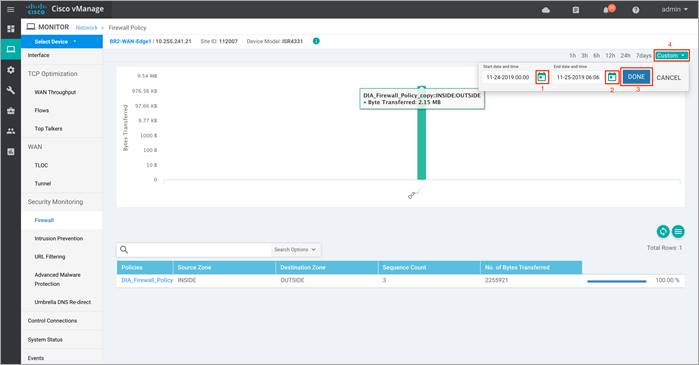The width and height of the screenshot is (699, 365).
Task: Open the start date calendar picker
Action: point(542,77)
